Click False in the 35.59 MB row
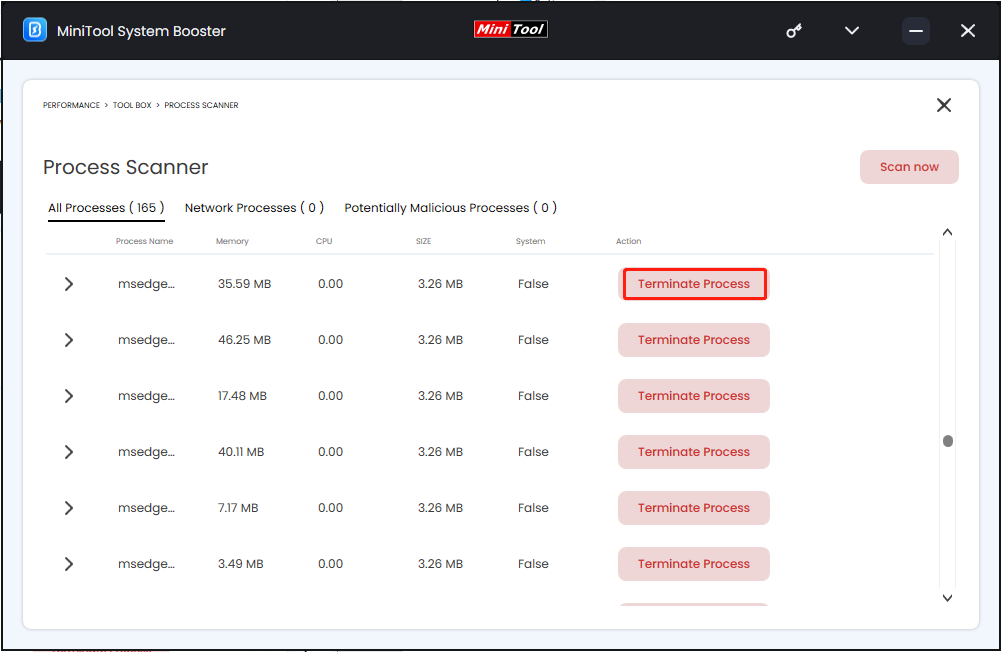Screen dimensions: 1001x652 (533, 284)
